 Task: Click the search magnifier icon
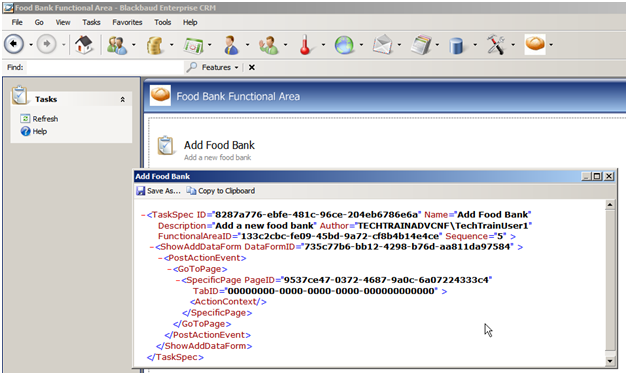(x=191, y=67)
